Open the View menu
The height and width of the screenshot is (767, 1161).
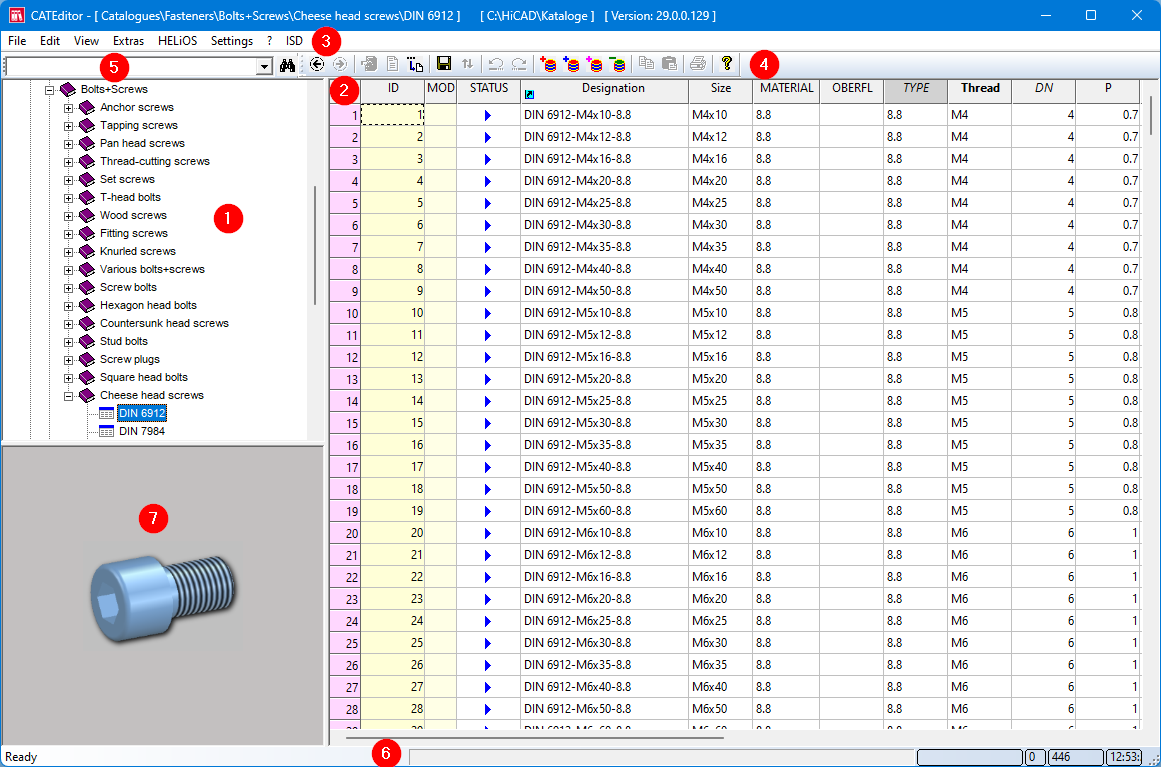click(86, 41)
